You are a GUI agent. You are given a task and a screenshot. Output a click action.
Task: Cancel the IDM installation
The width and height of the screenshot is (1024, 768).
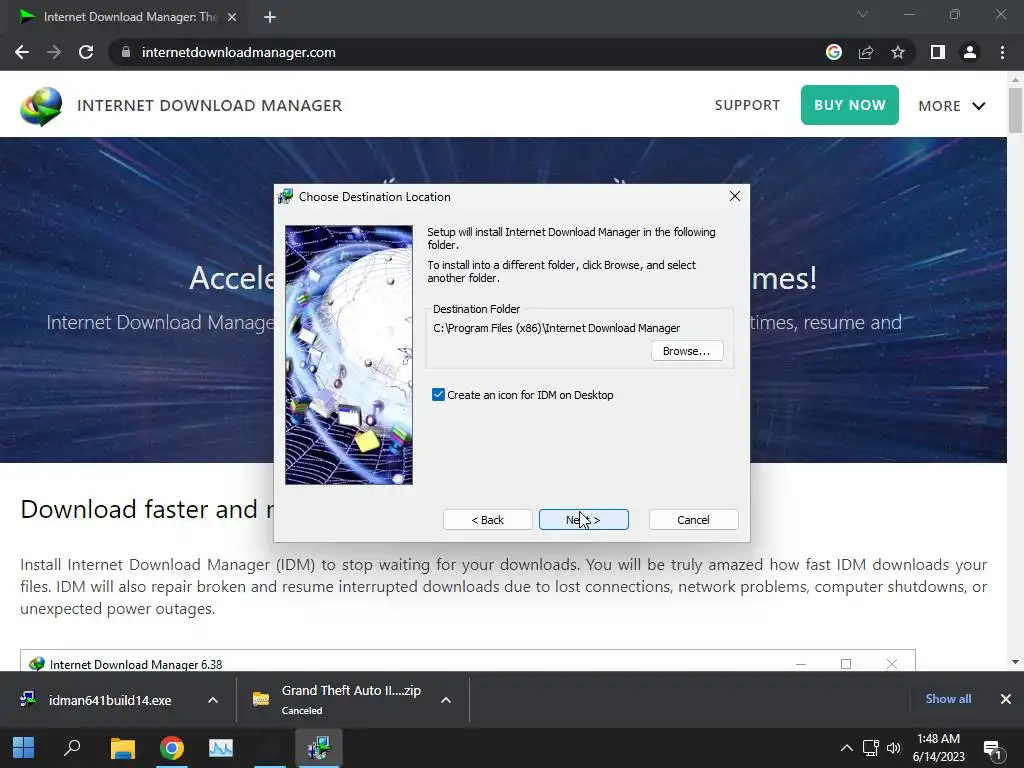point(693,520)
